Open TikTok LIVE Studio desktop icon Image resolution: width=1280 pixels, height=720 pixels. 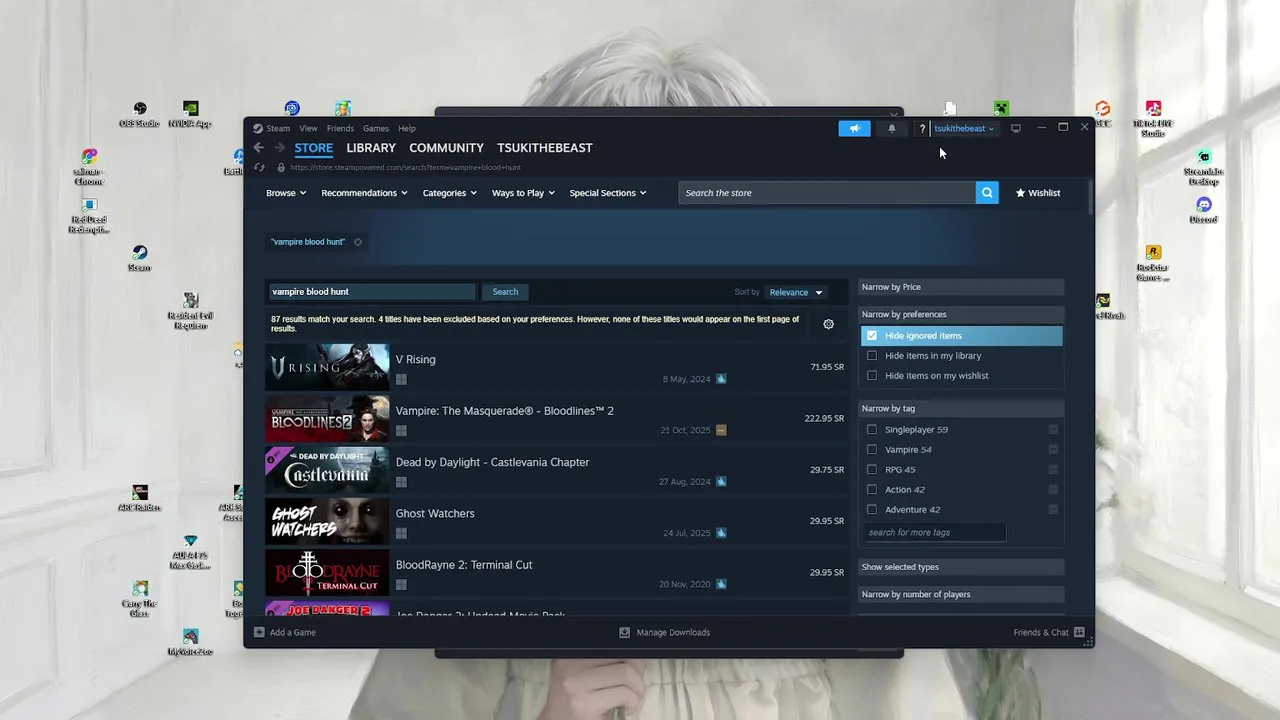(x=1153, y=118)
